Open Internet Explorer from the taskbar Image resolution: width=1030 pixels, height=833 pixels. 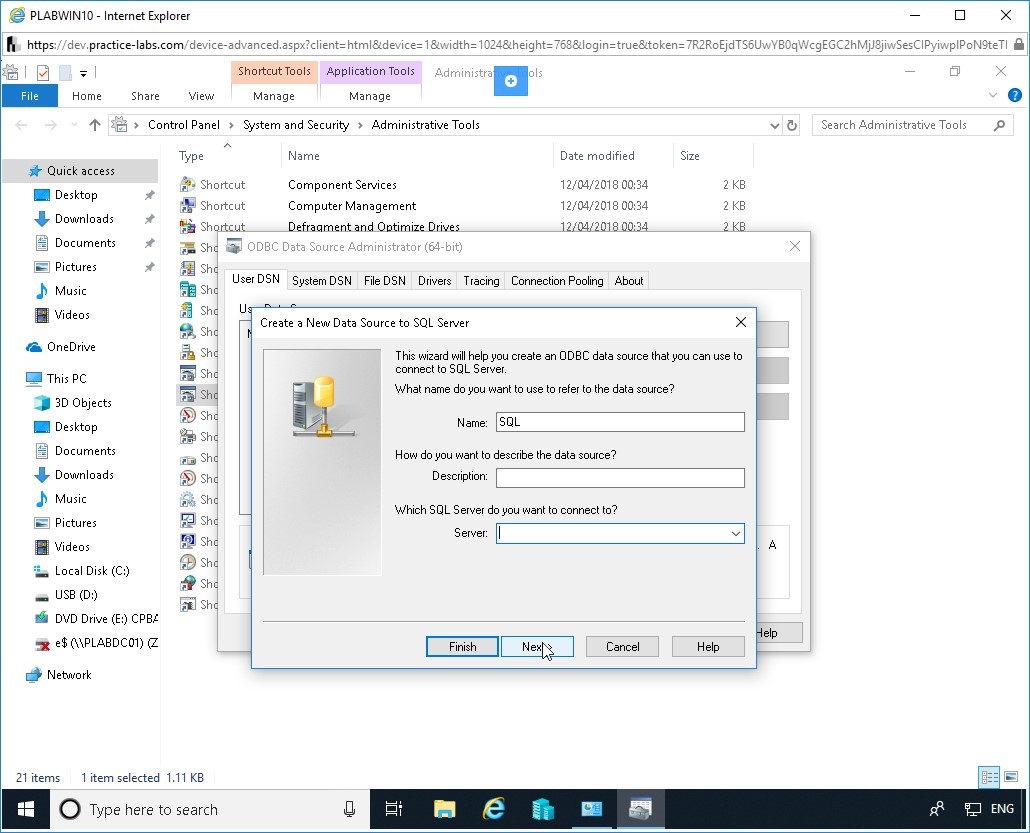tap(493, 809)
